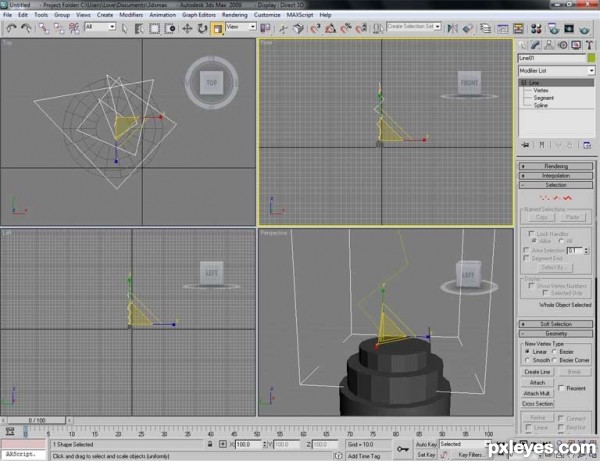The width and height of the screenshot is (600, 461).
Task: Open the Rendering menu
Action: coord(235,15)
